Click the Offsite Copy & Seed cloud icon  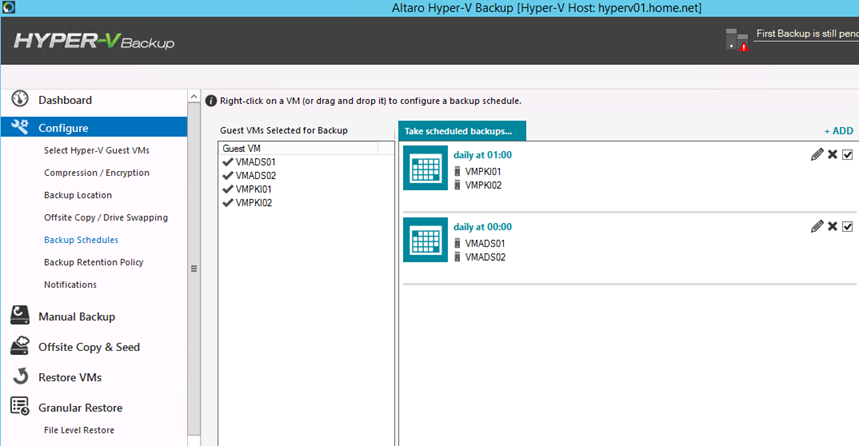click(20, 346)
